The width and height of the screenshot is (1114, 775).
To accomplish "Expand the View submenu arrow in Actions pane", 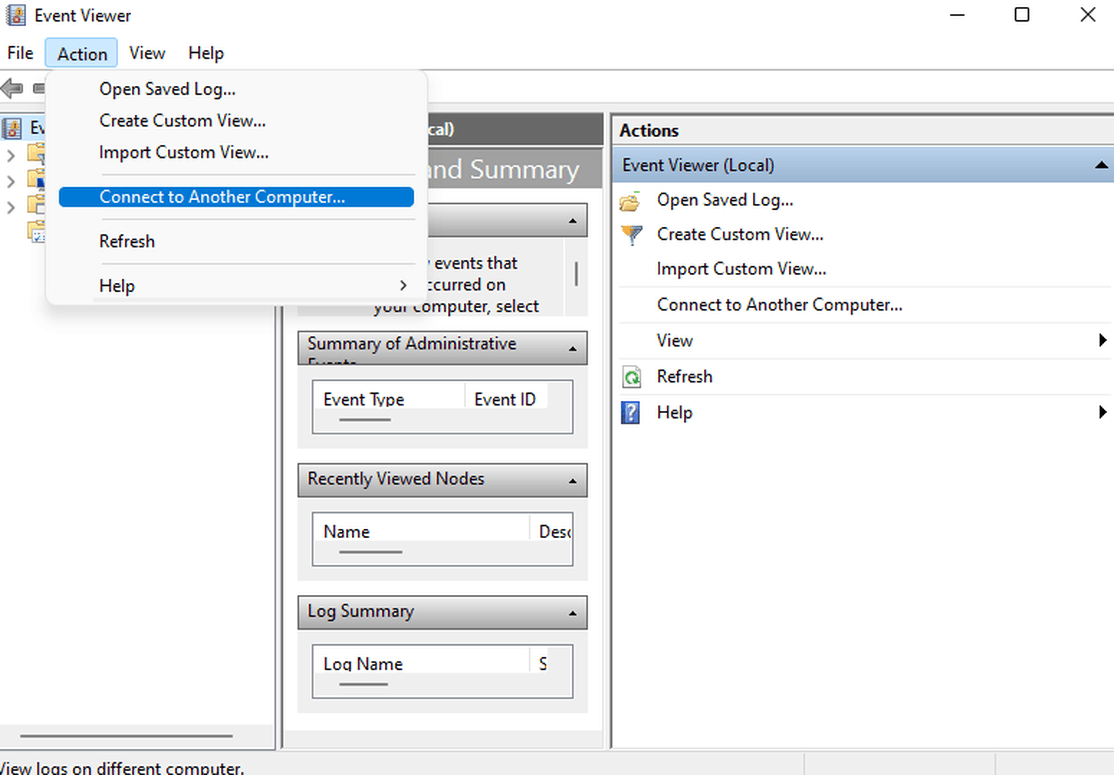I will pyautogui.click(x=1102, y=340).
